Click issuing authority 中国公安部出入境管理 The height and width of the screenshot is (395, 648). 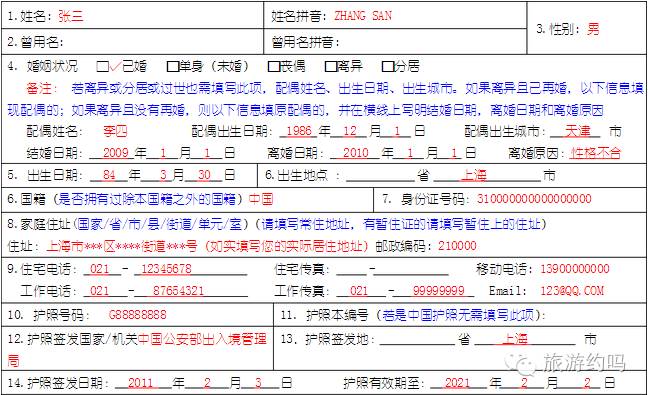[202, 339]
